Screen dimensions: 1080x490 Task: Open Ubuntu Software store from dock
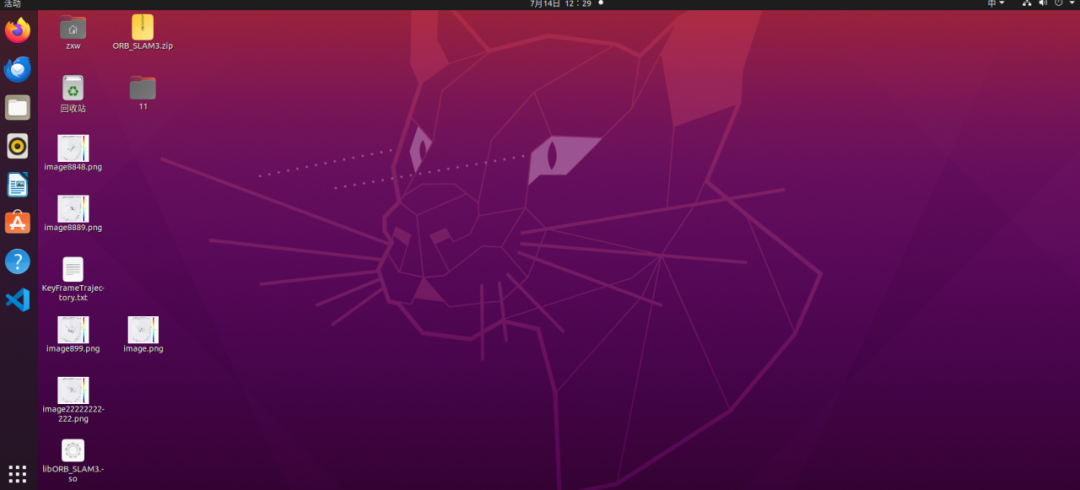pos(18,223)
